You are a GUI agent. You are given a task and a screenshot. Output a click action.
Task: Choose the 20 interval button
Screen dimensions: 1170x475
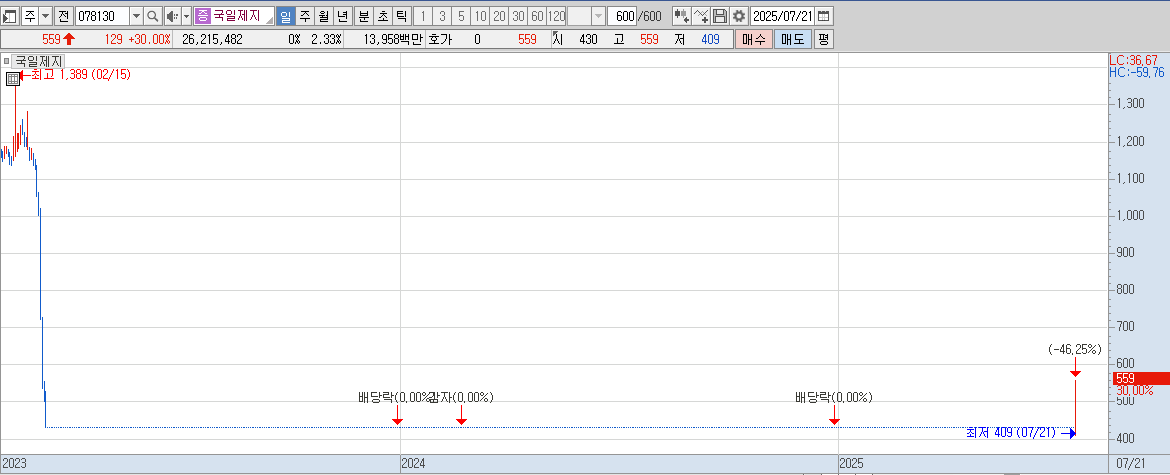pos(499,16)
